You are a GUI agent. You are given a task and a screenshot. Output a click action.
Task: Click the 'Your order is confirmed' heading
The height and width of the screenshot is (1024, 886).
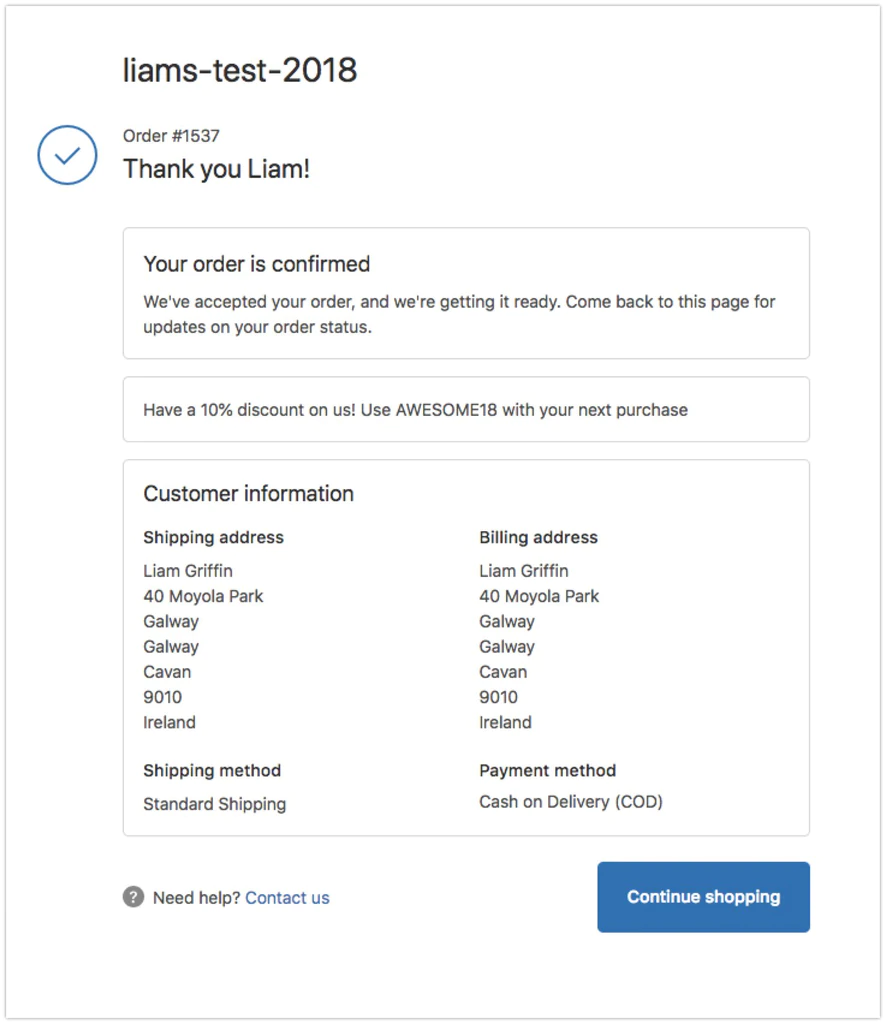tap(257, 264)
